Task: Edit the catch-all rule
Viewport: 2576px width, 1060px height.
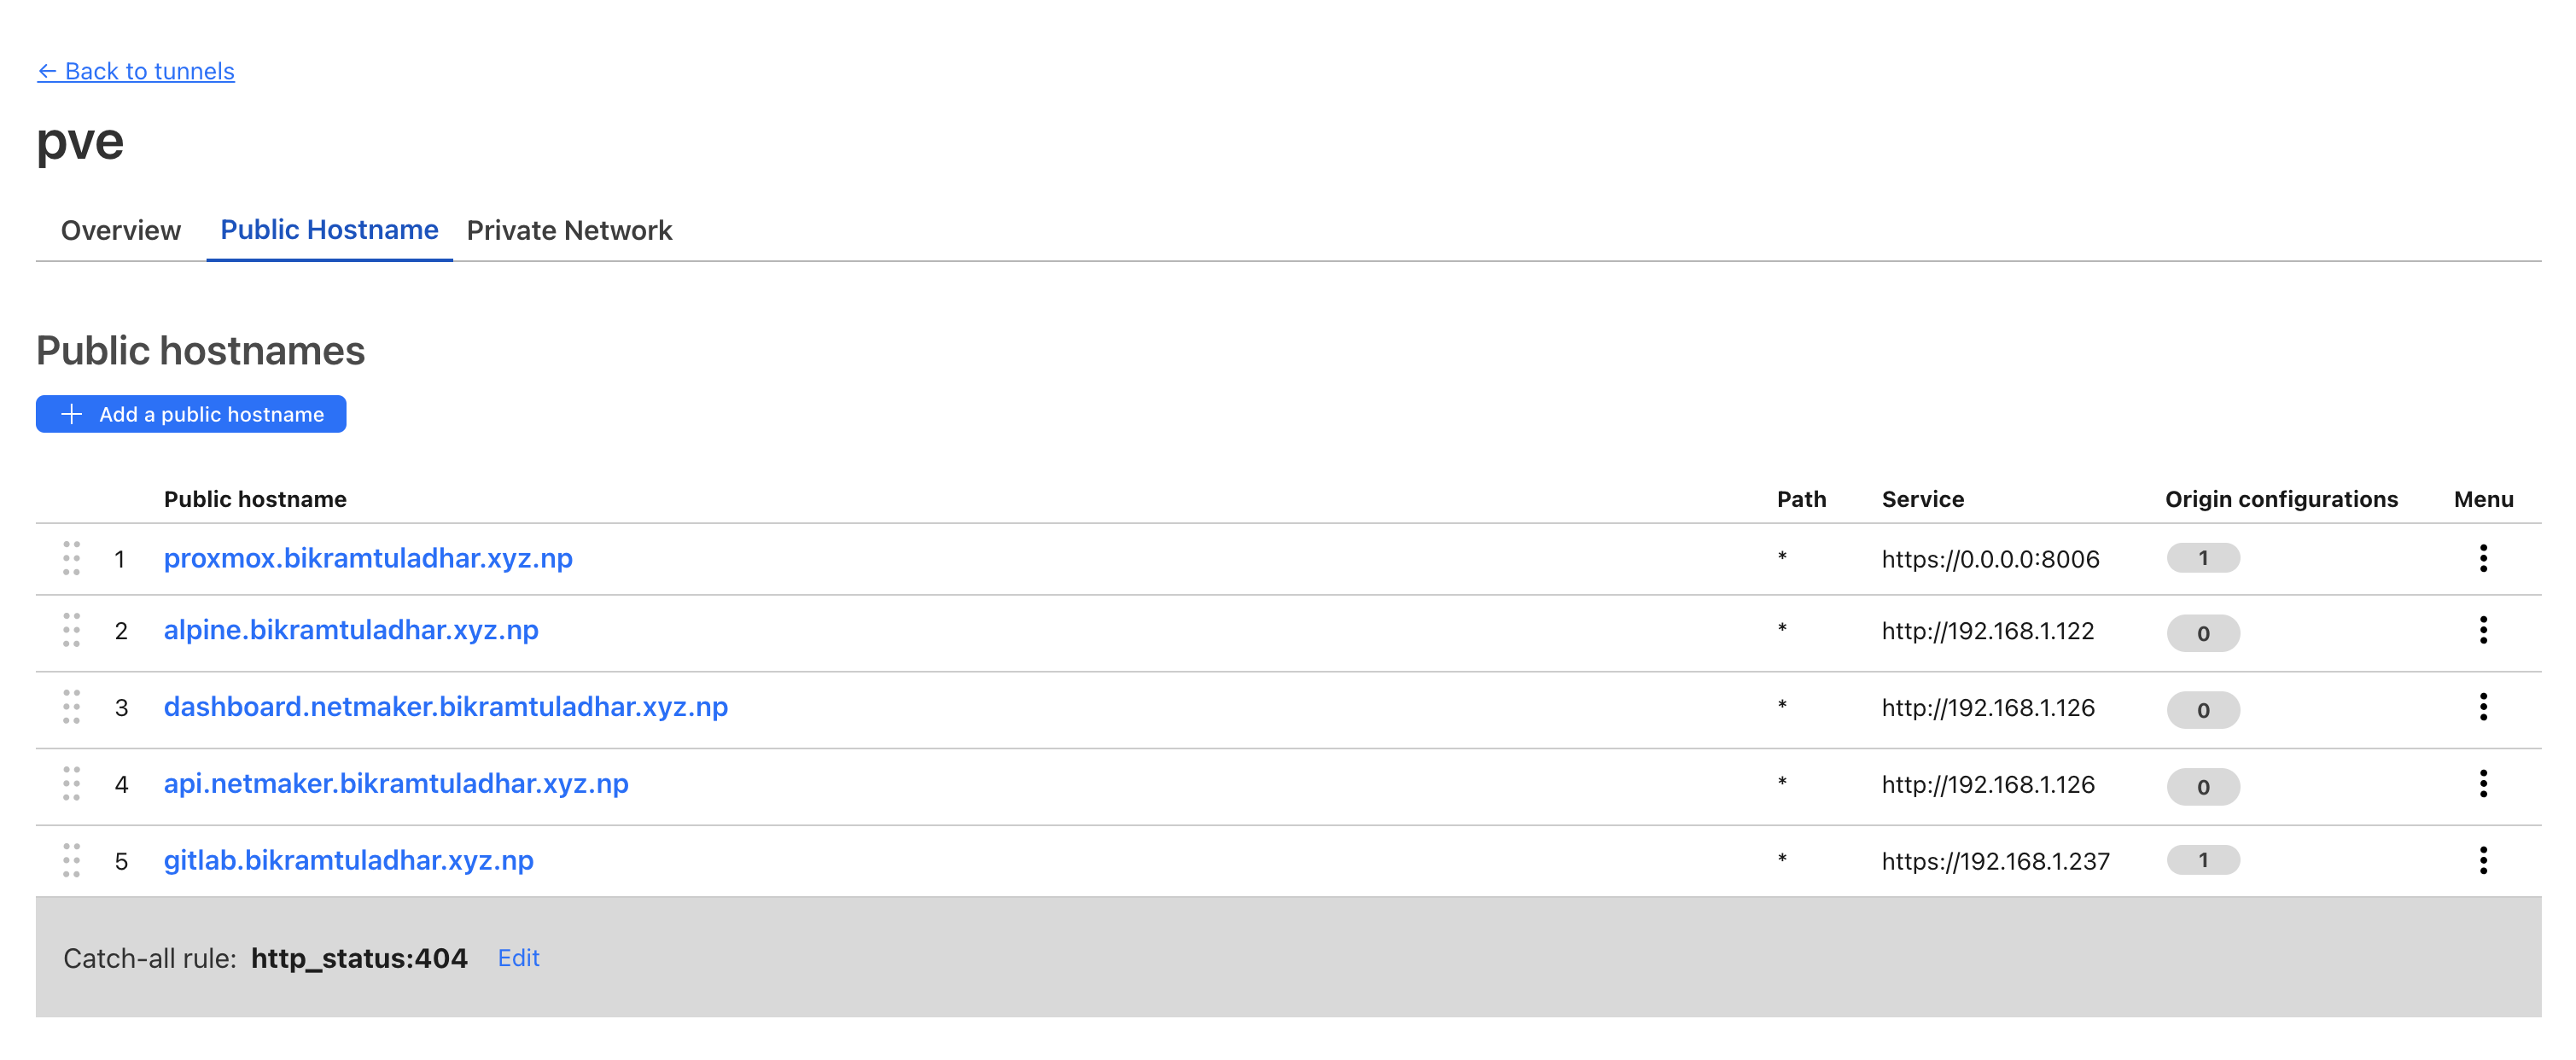Action: tap(518, 958)
